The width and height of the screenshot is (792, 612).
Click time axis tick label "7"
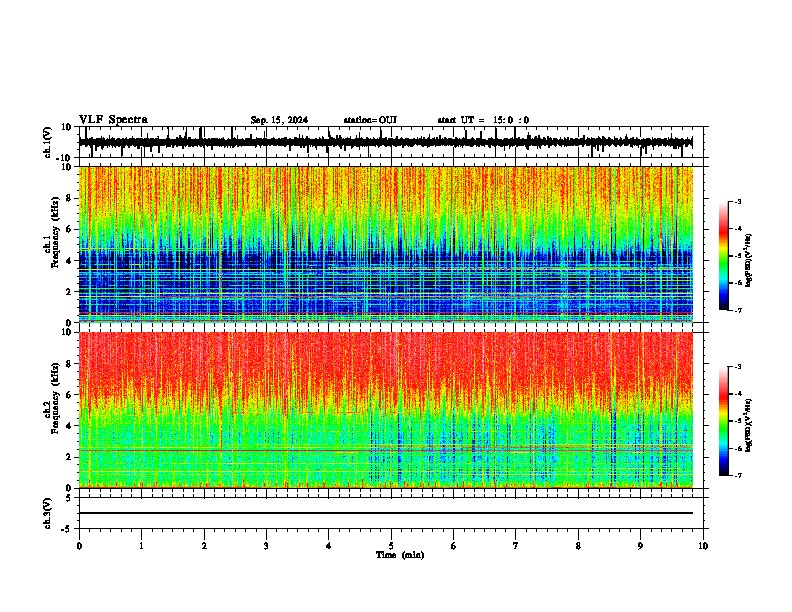point(516,546)
